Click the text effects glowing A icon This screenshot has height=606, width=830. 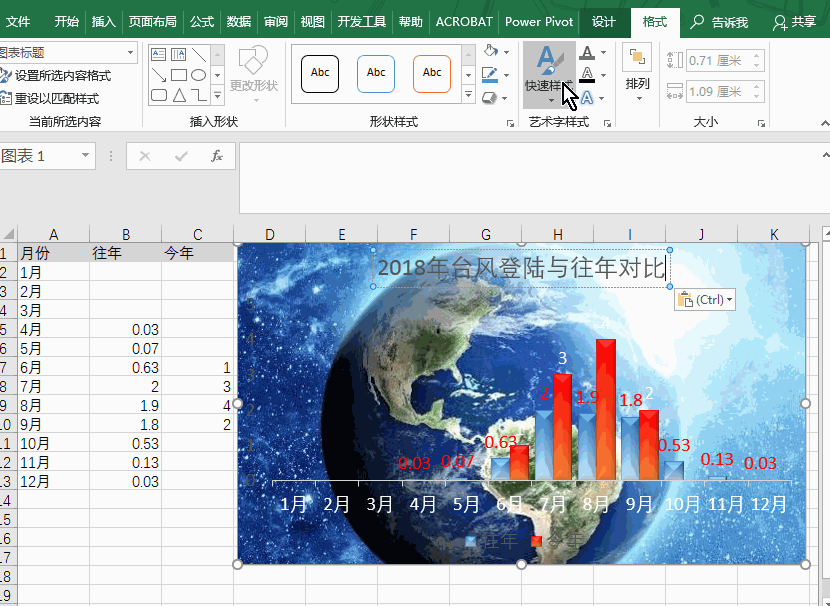tap(587, 98)
